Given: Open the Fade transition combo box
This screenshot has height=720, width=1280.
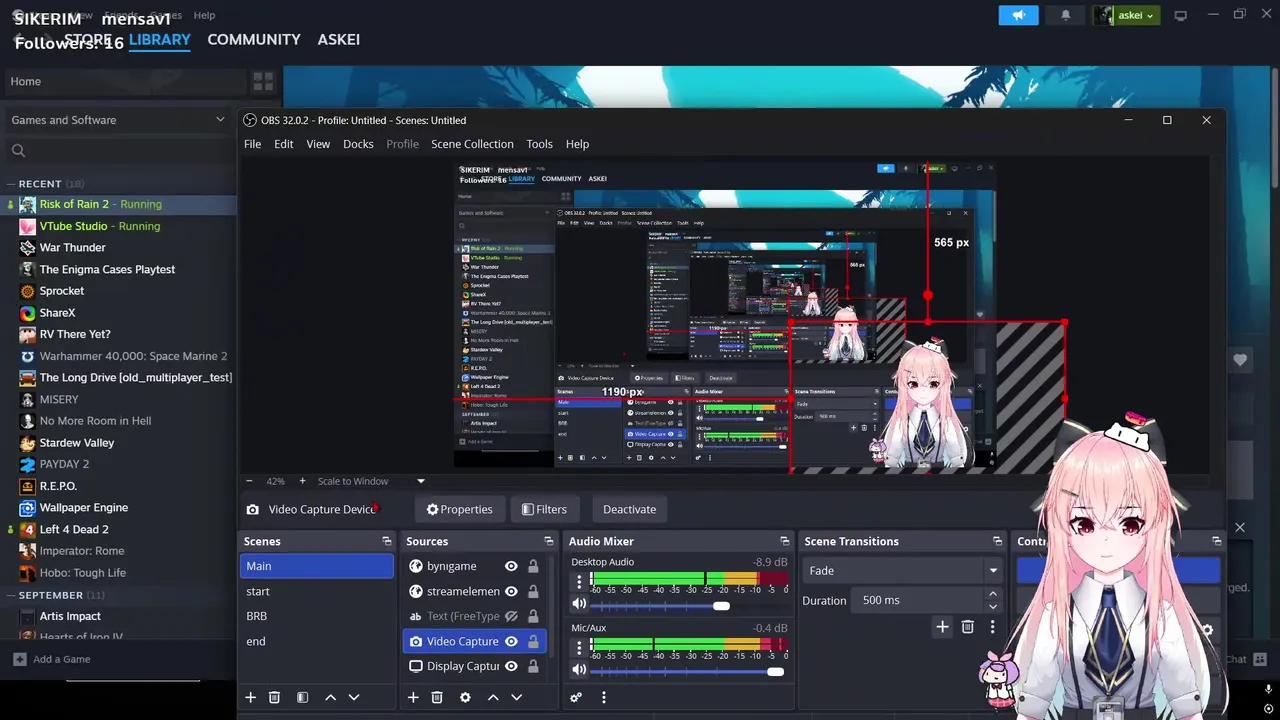Looking at the screenshot, I should tap(902, 570).
